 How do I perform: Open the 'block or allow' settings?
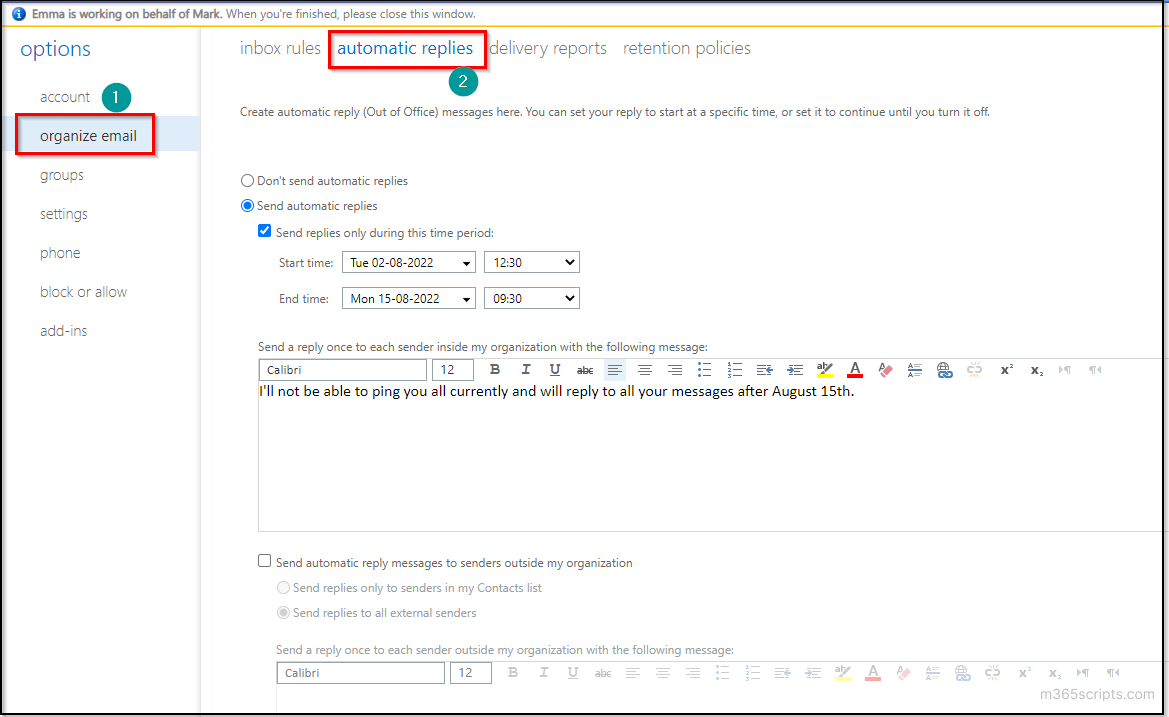click(83, 291)
